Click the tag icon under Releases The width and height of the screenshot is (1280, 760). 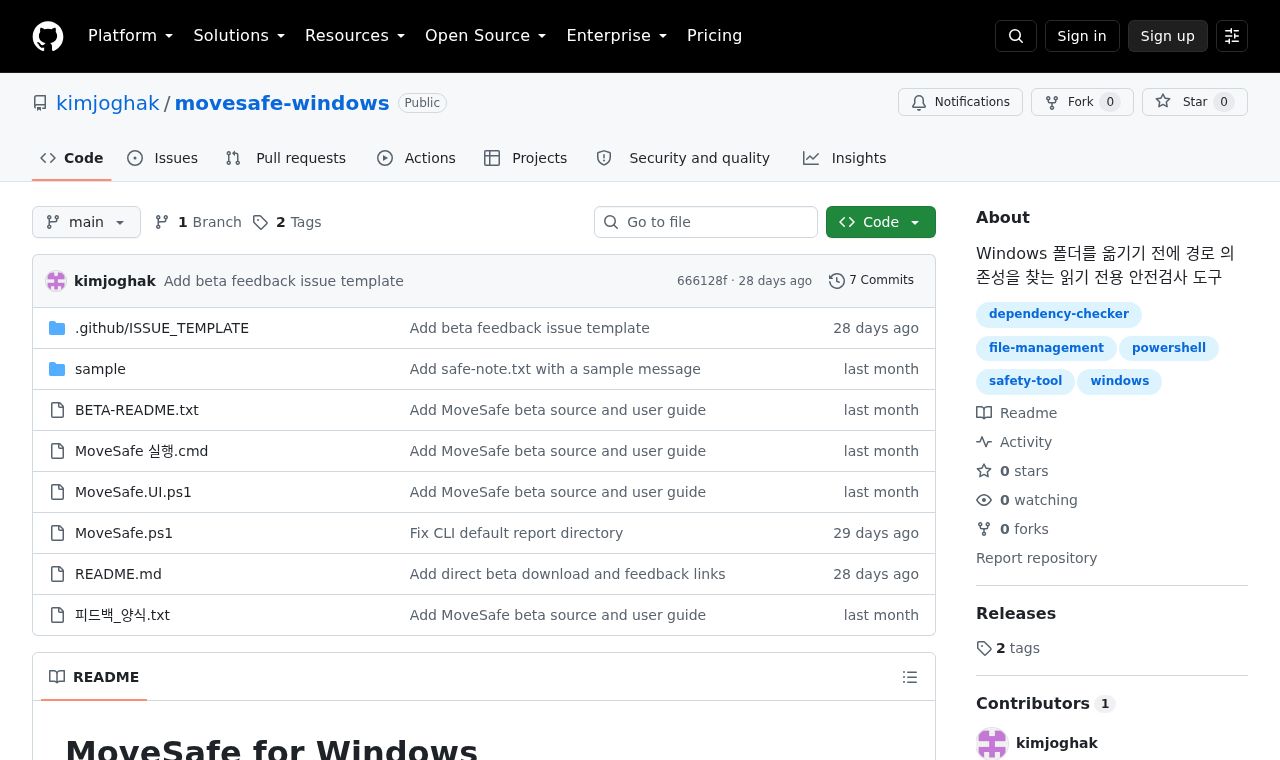(x=984, y=648)
